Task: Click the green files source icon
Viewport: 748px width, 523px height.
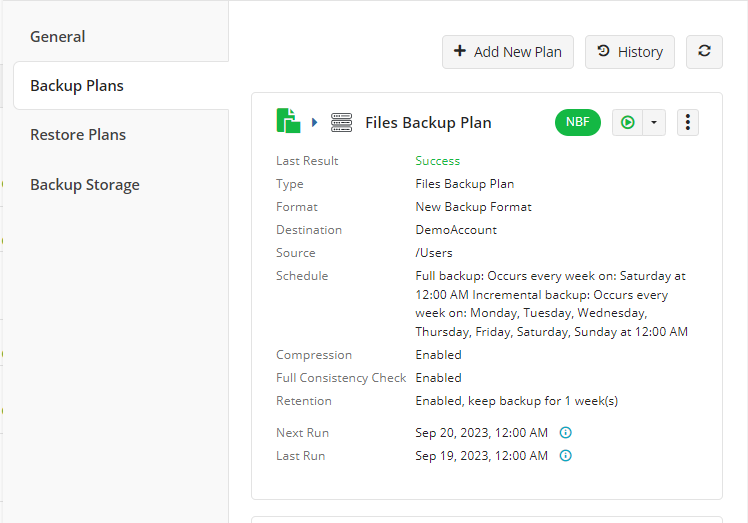Action: point(288,122)
